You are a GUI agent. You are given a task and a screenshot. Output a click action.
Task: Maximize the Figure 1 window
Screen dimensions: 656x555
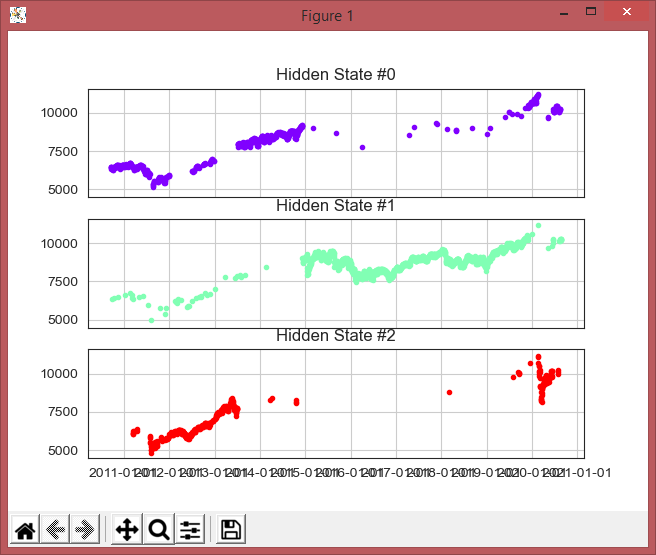pyautogui.click(x=591, y=13)
